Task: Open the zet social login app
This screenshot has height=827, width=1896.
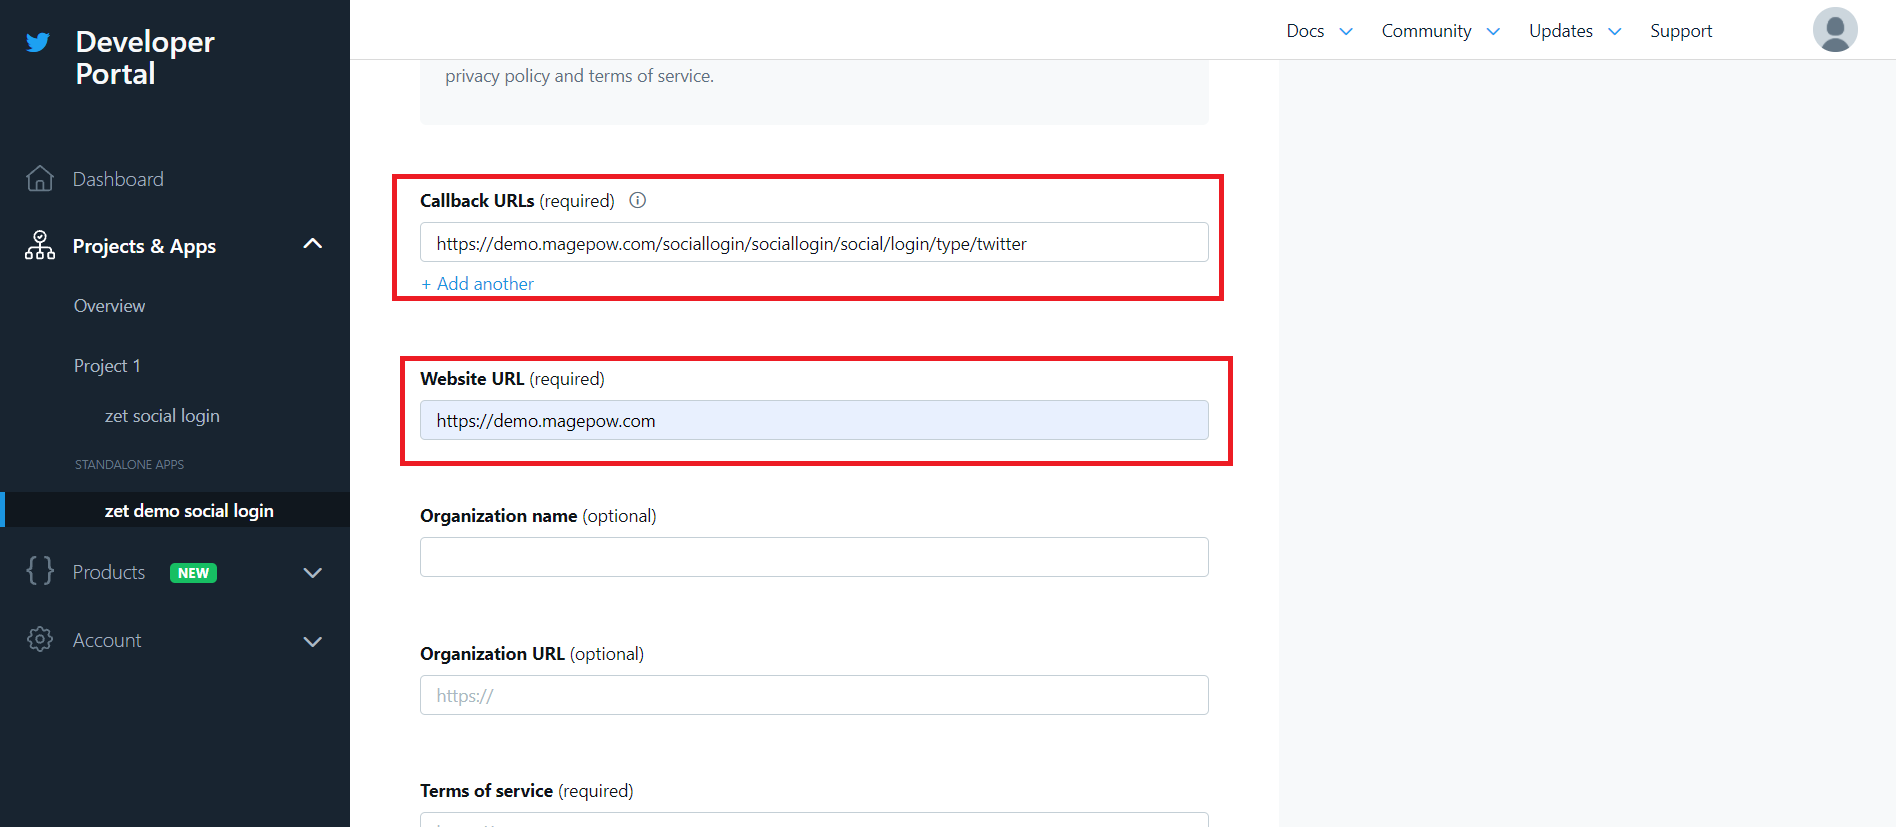Action: coord(162,416)
